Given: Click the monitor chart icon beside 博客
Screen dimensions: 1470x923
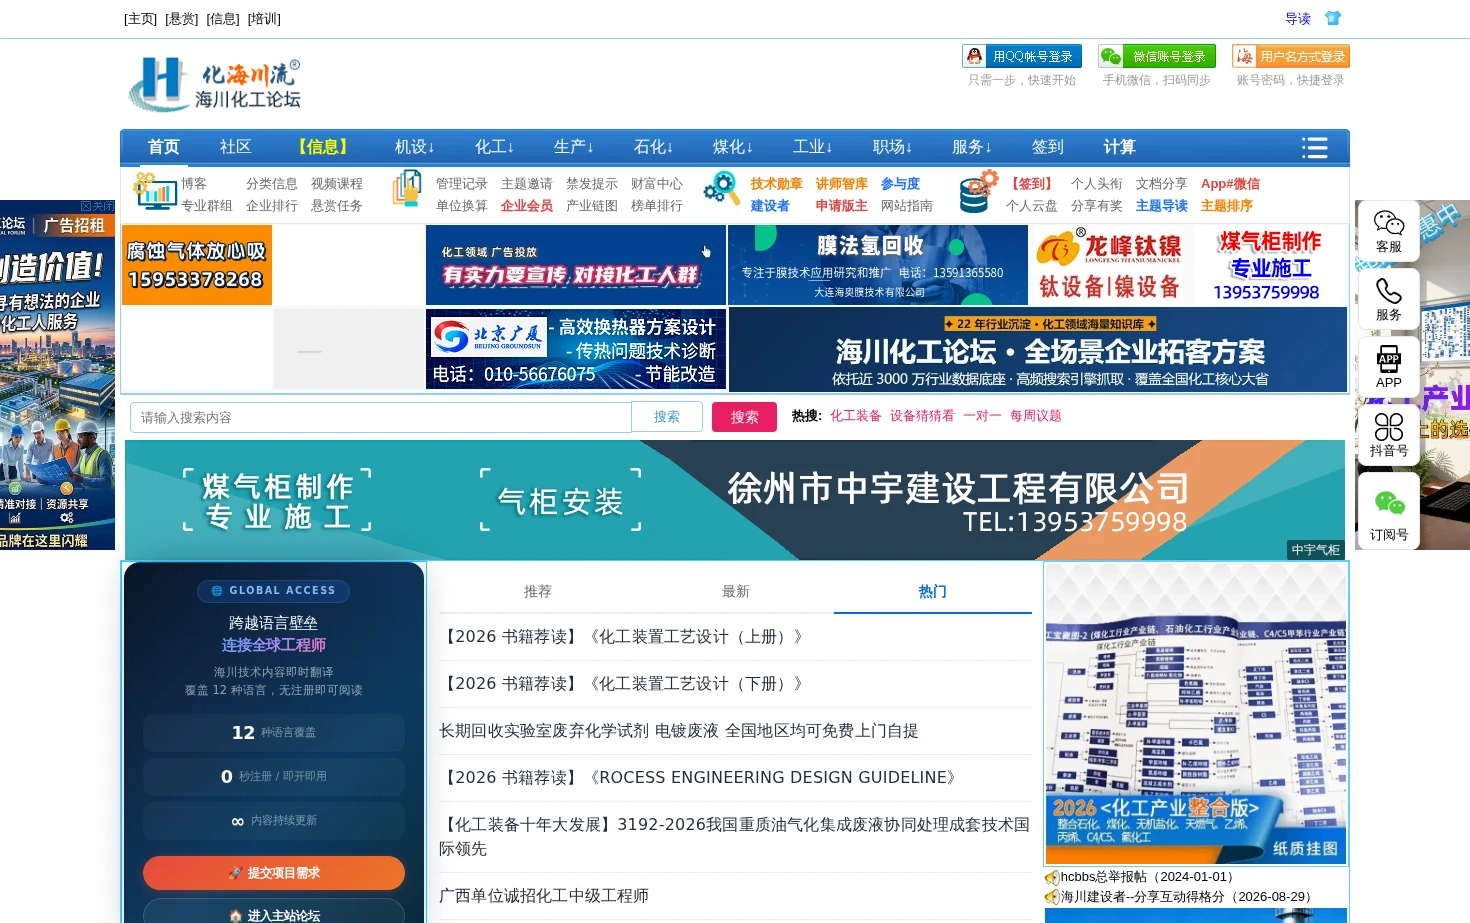Looking at the screenshot, I should click(155, 190).
